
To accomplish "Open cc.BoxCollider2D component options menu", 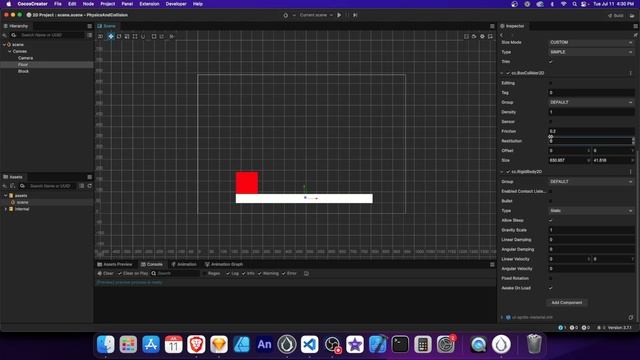I will [x=631, y=73].
